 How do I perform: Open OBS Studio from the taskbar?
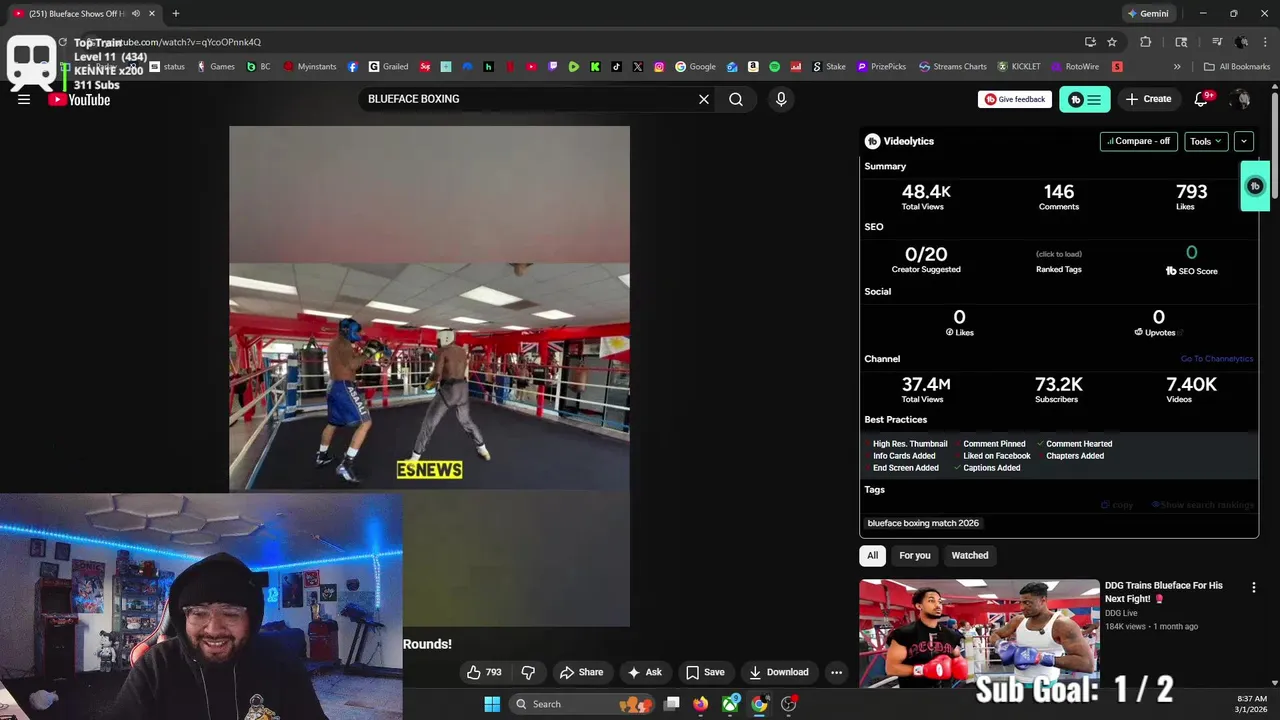[x=789, y=704]
